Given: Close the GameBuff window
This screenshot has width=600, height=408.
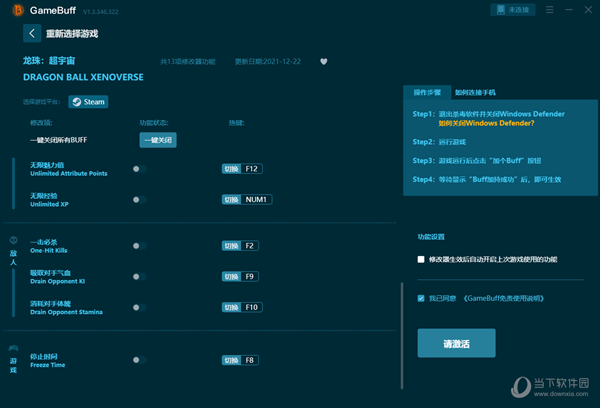Looking at the screenshot, I should click(589, 10).
